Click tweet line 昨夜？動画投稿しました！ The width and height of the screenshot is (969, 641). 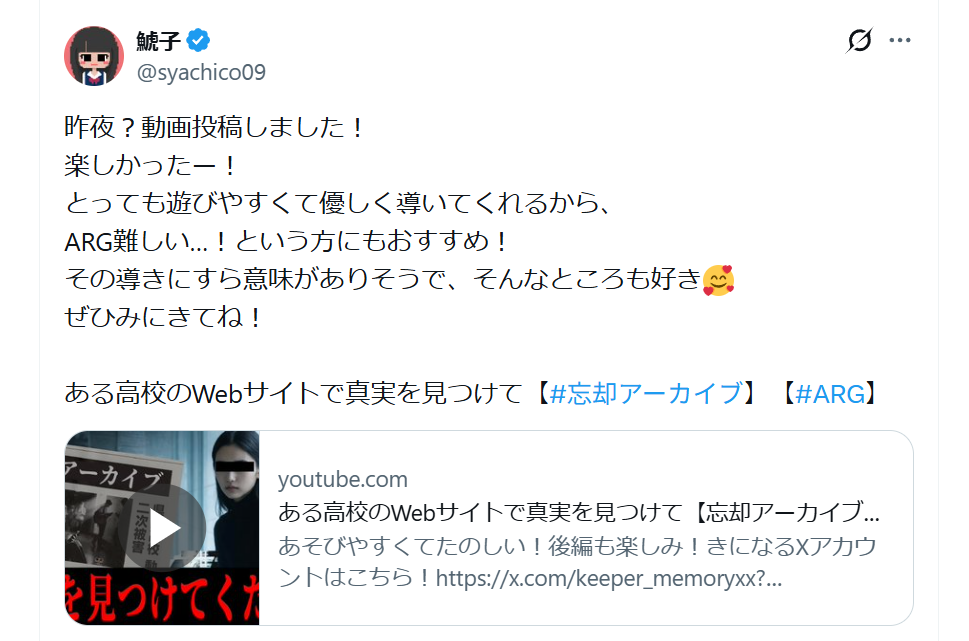[214, 127]
